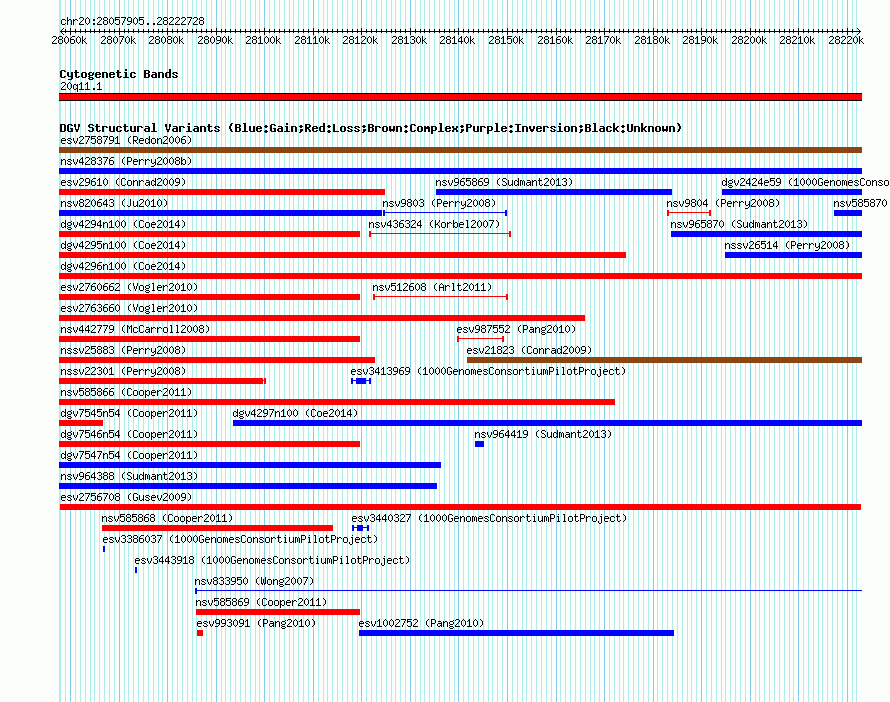Click nsv512608 (Arlt2011) label
Image resolution: width=890 pixels, height=702 pixels.
pyautogui.click(x=432, y=287)
